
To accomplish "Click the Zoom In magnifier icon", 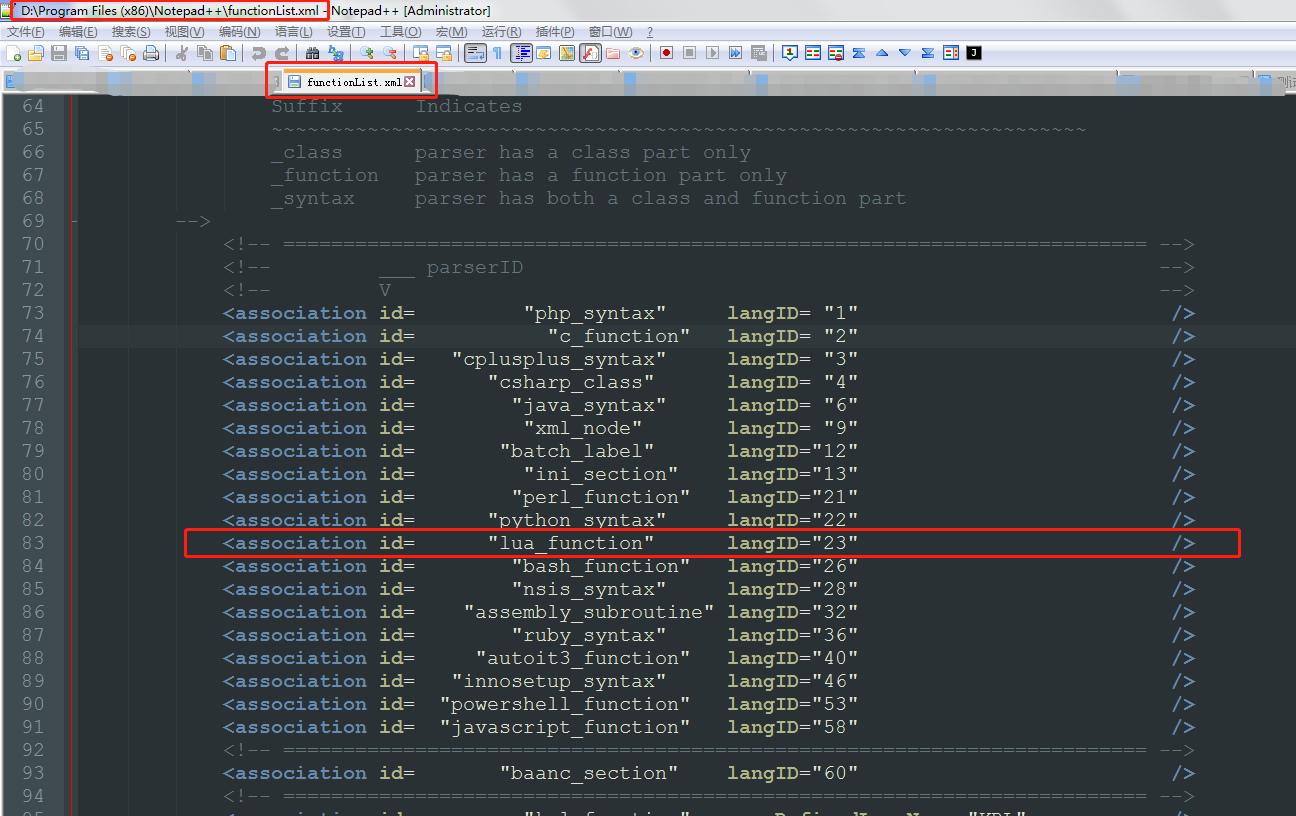I will [369, 52].
